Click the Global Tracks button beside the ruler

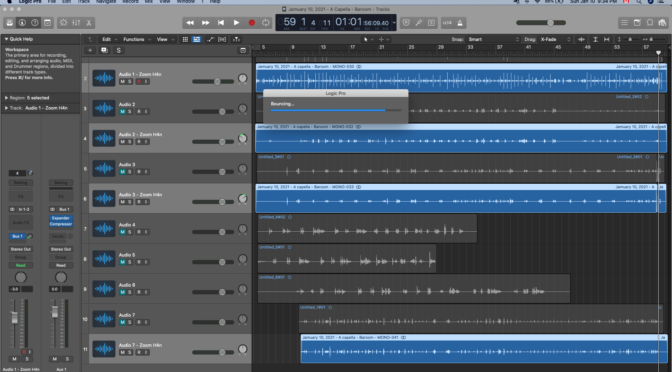(x=243, y=50)
